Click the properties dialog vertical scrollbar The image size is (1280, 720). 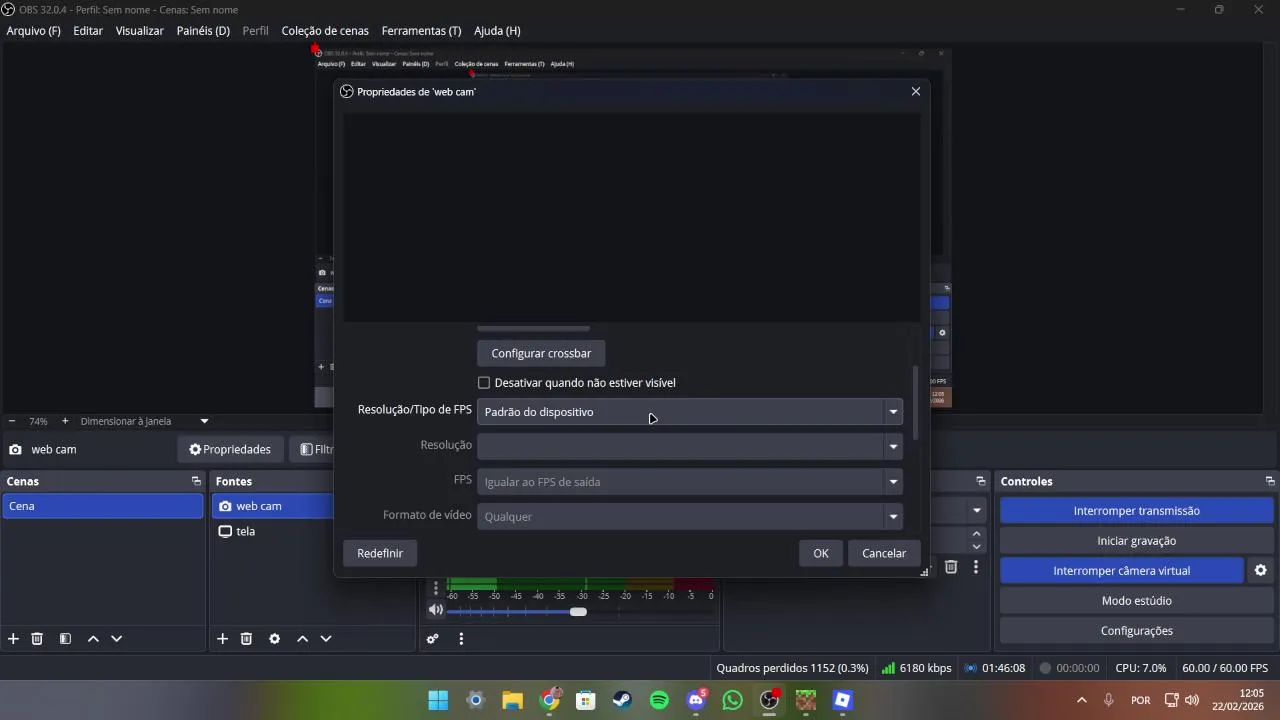pyautogui.click(x=916, y=402)
